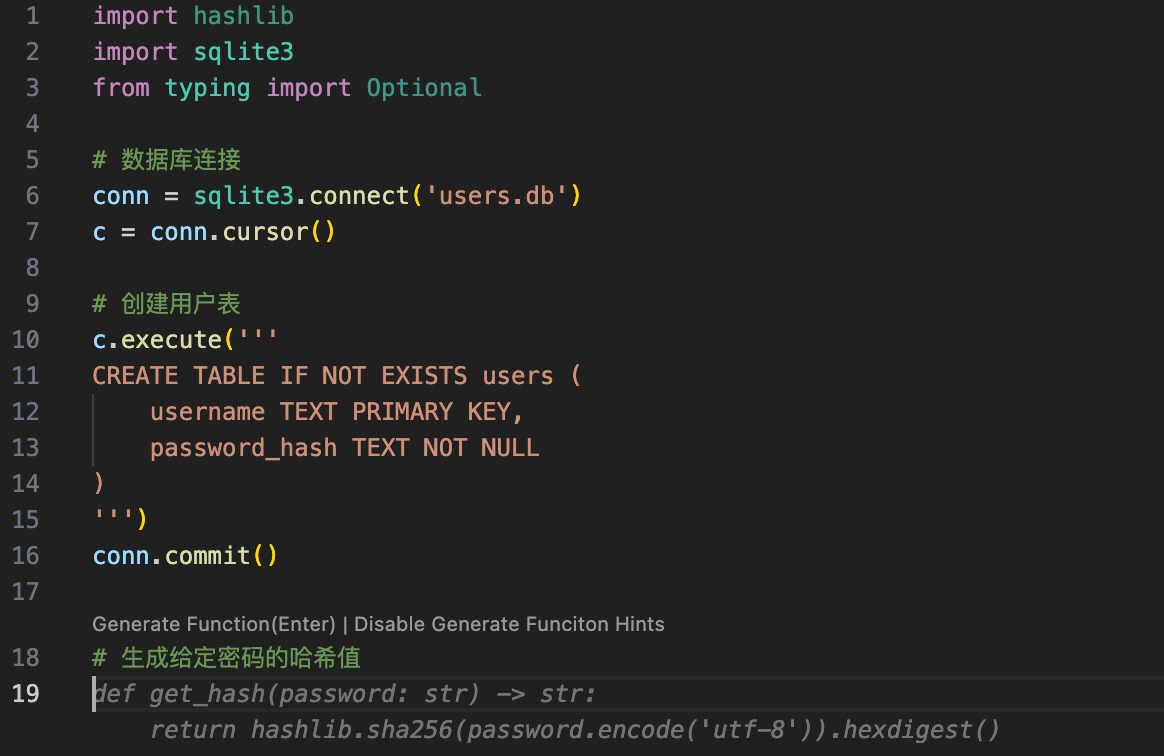Click the 'users.db' string literal
The image size is (1164, 756).
(496, 196)
